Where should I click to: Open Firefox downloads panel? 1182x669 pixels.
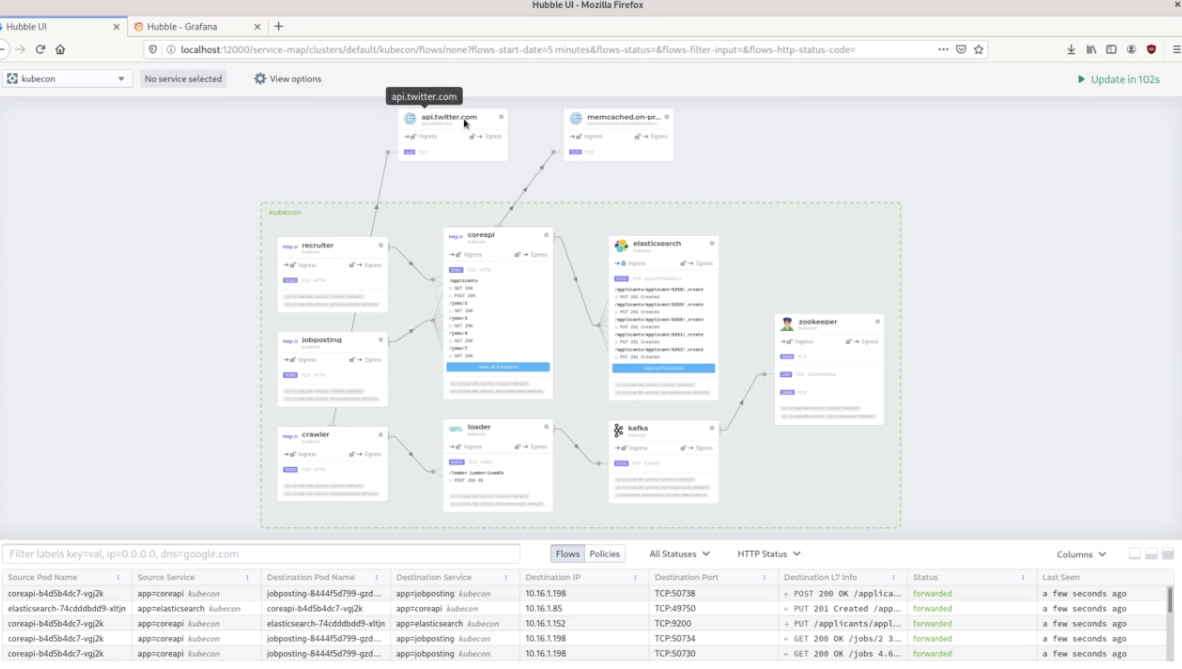(x=1071, y=49)
